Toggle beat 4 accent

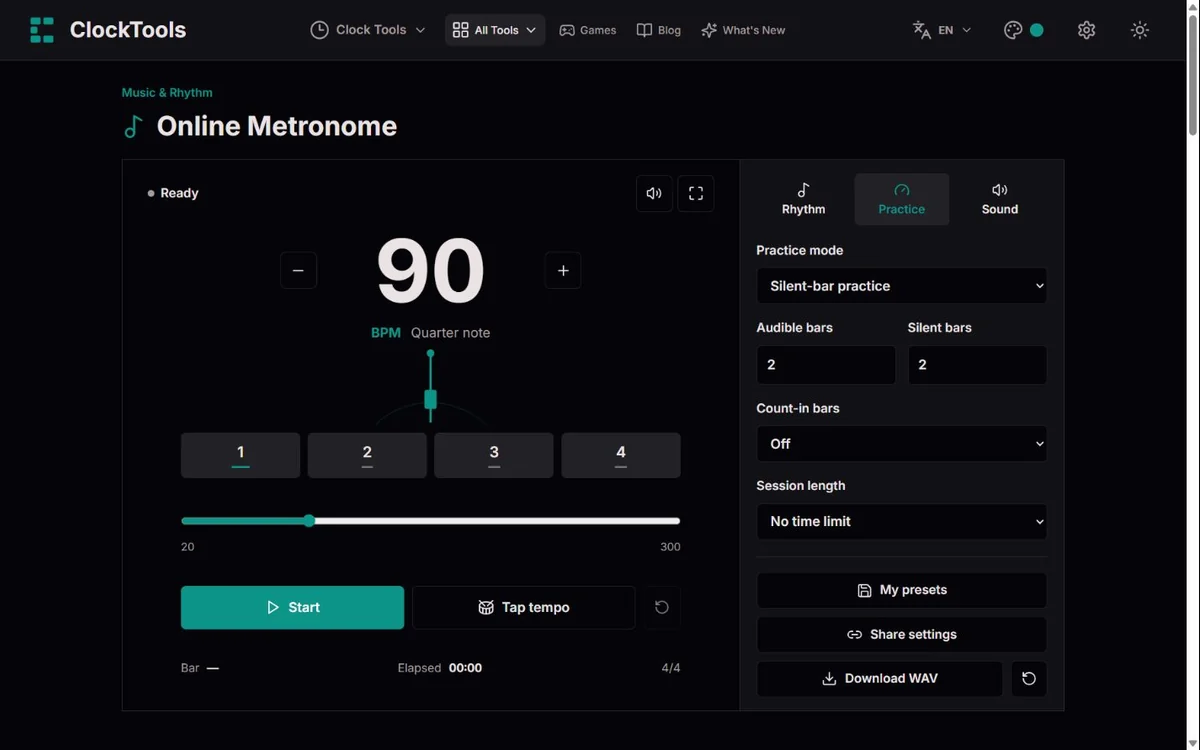621,455
